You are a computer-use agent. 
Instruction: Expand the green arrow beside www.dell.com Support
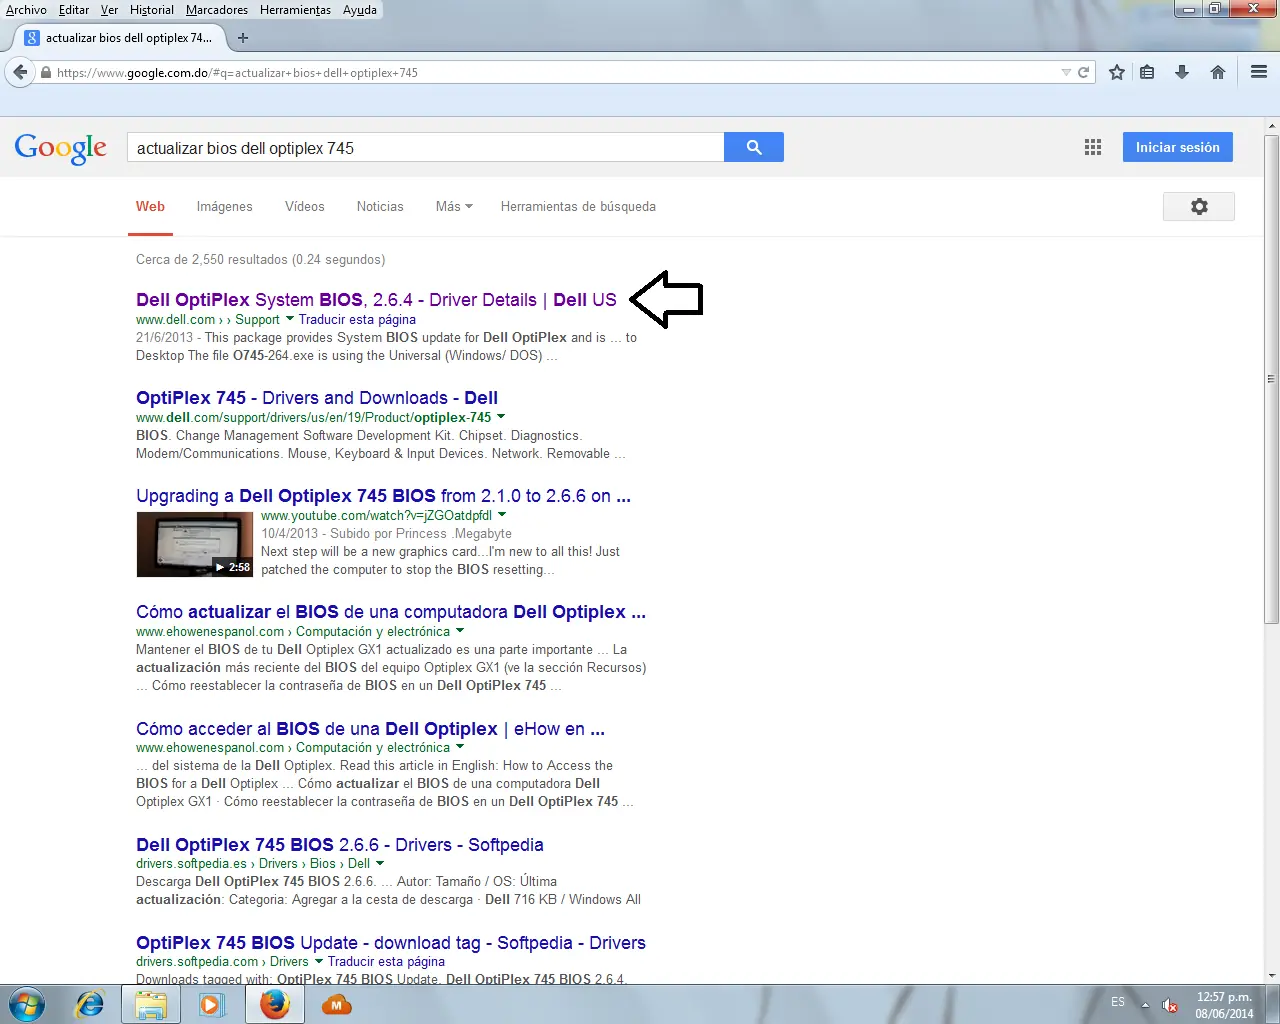[290, 319]
